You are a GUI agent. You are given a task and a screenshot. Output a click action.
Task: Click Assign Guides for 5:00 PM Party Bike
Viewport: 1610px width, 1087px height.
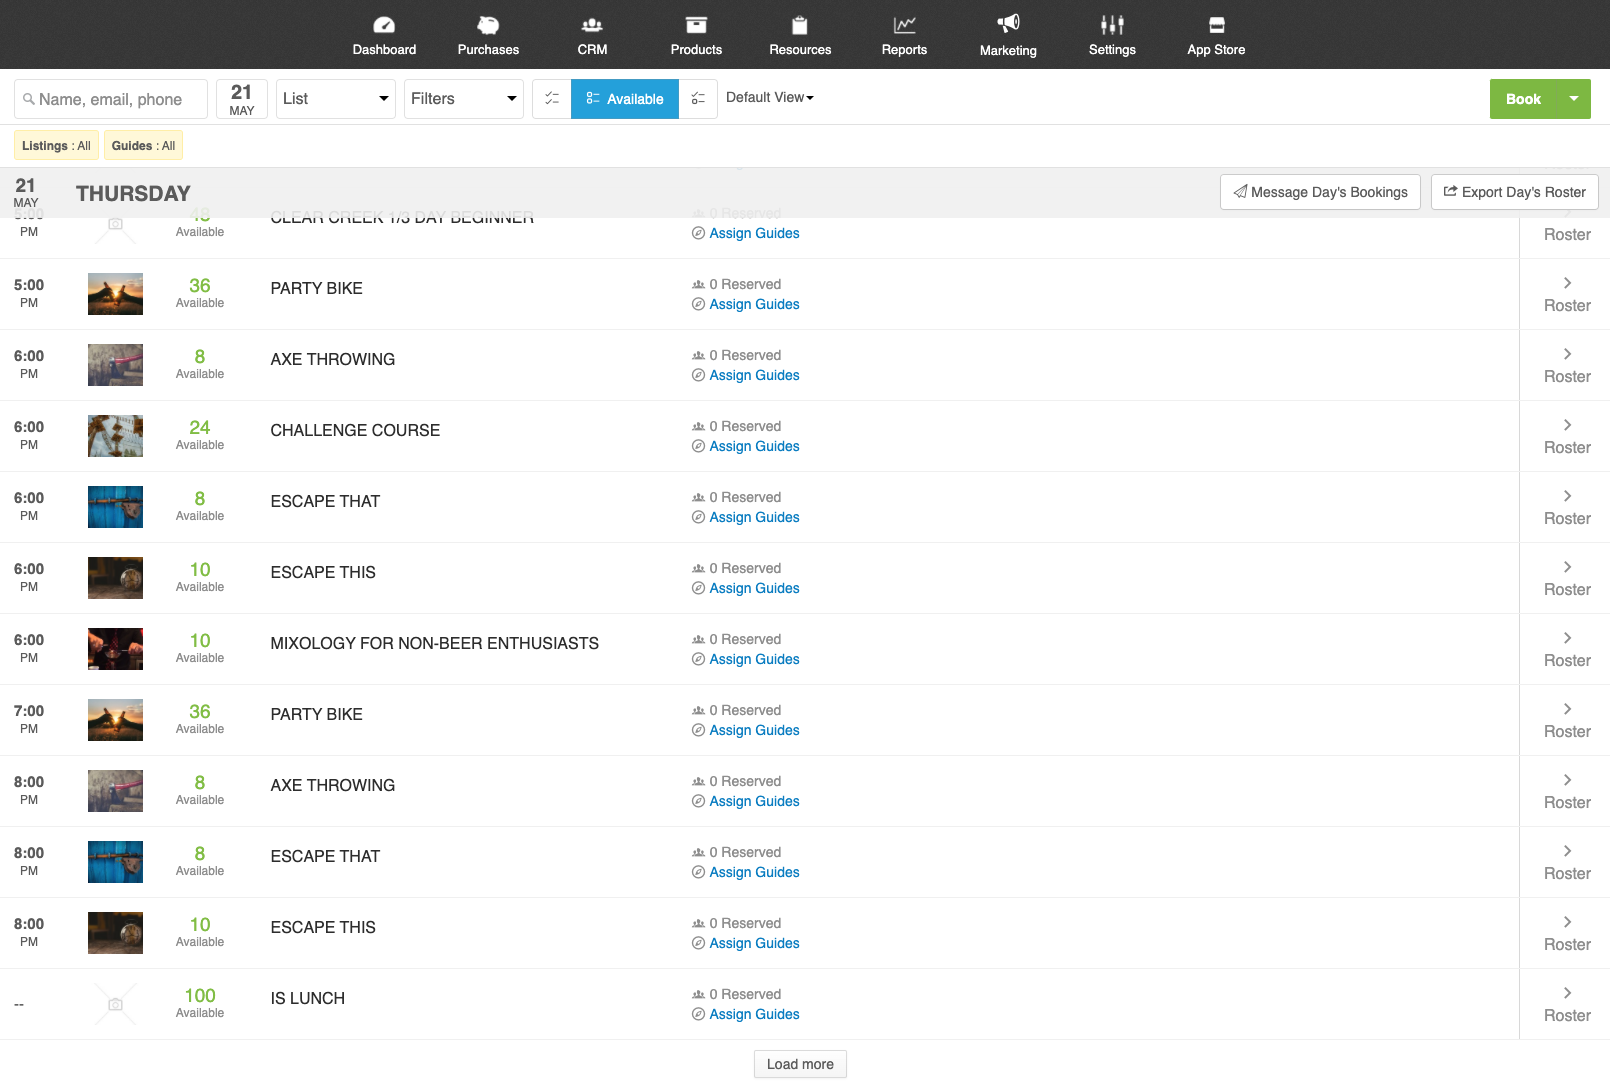pyautogui.click(x=754, y=304)
